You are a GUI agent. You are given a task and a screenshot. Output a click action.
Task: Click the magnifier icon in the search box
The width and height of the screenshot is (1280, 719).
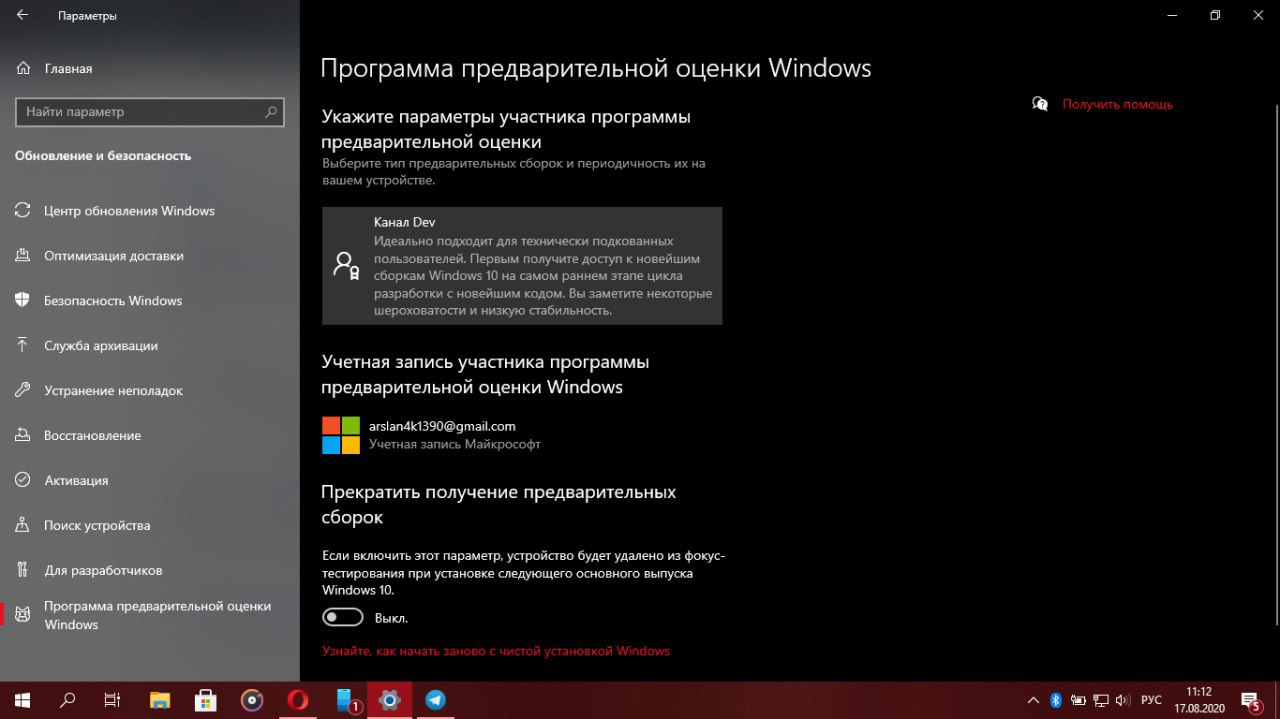coord(270,112)
